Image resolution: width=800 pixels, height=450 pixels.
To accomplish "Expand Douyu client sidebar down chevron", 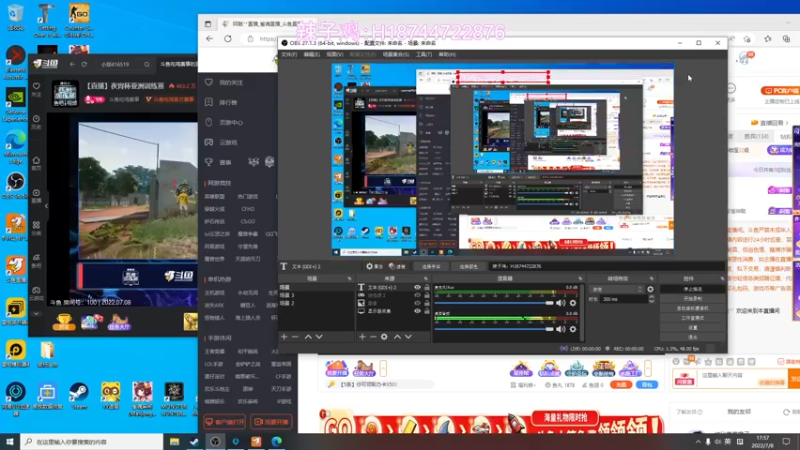I will coord(36,314).
